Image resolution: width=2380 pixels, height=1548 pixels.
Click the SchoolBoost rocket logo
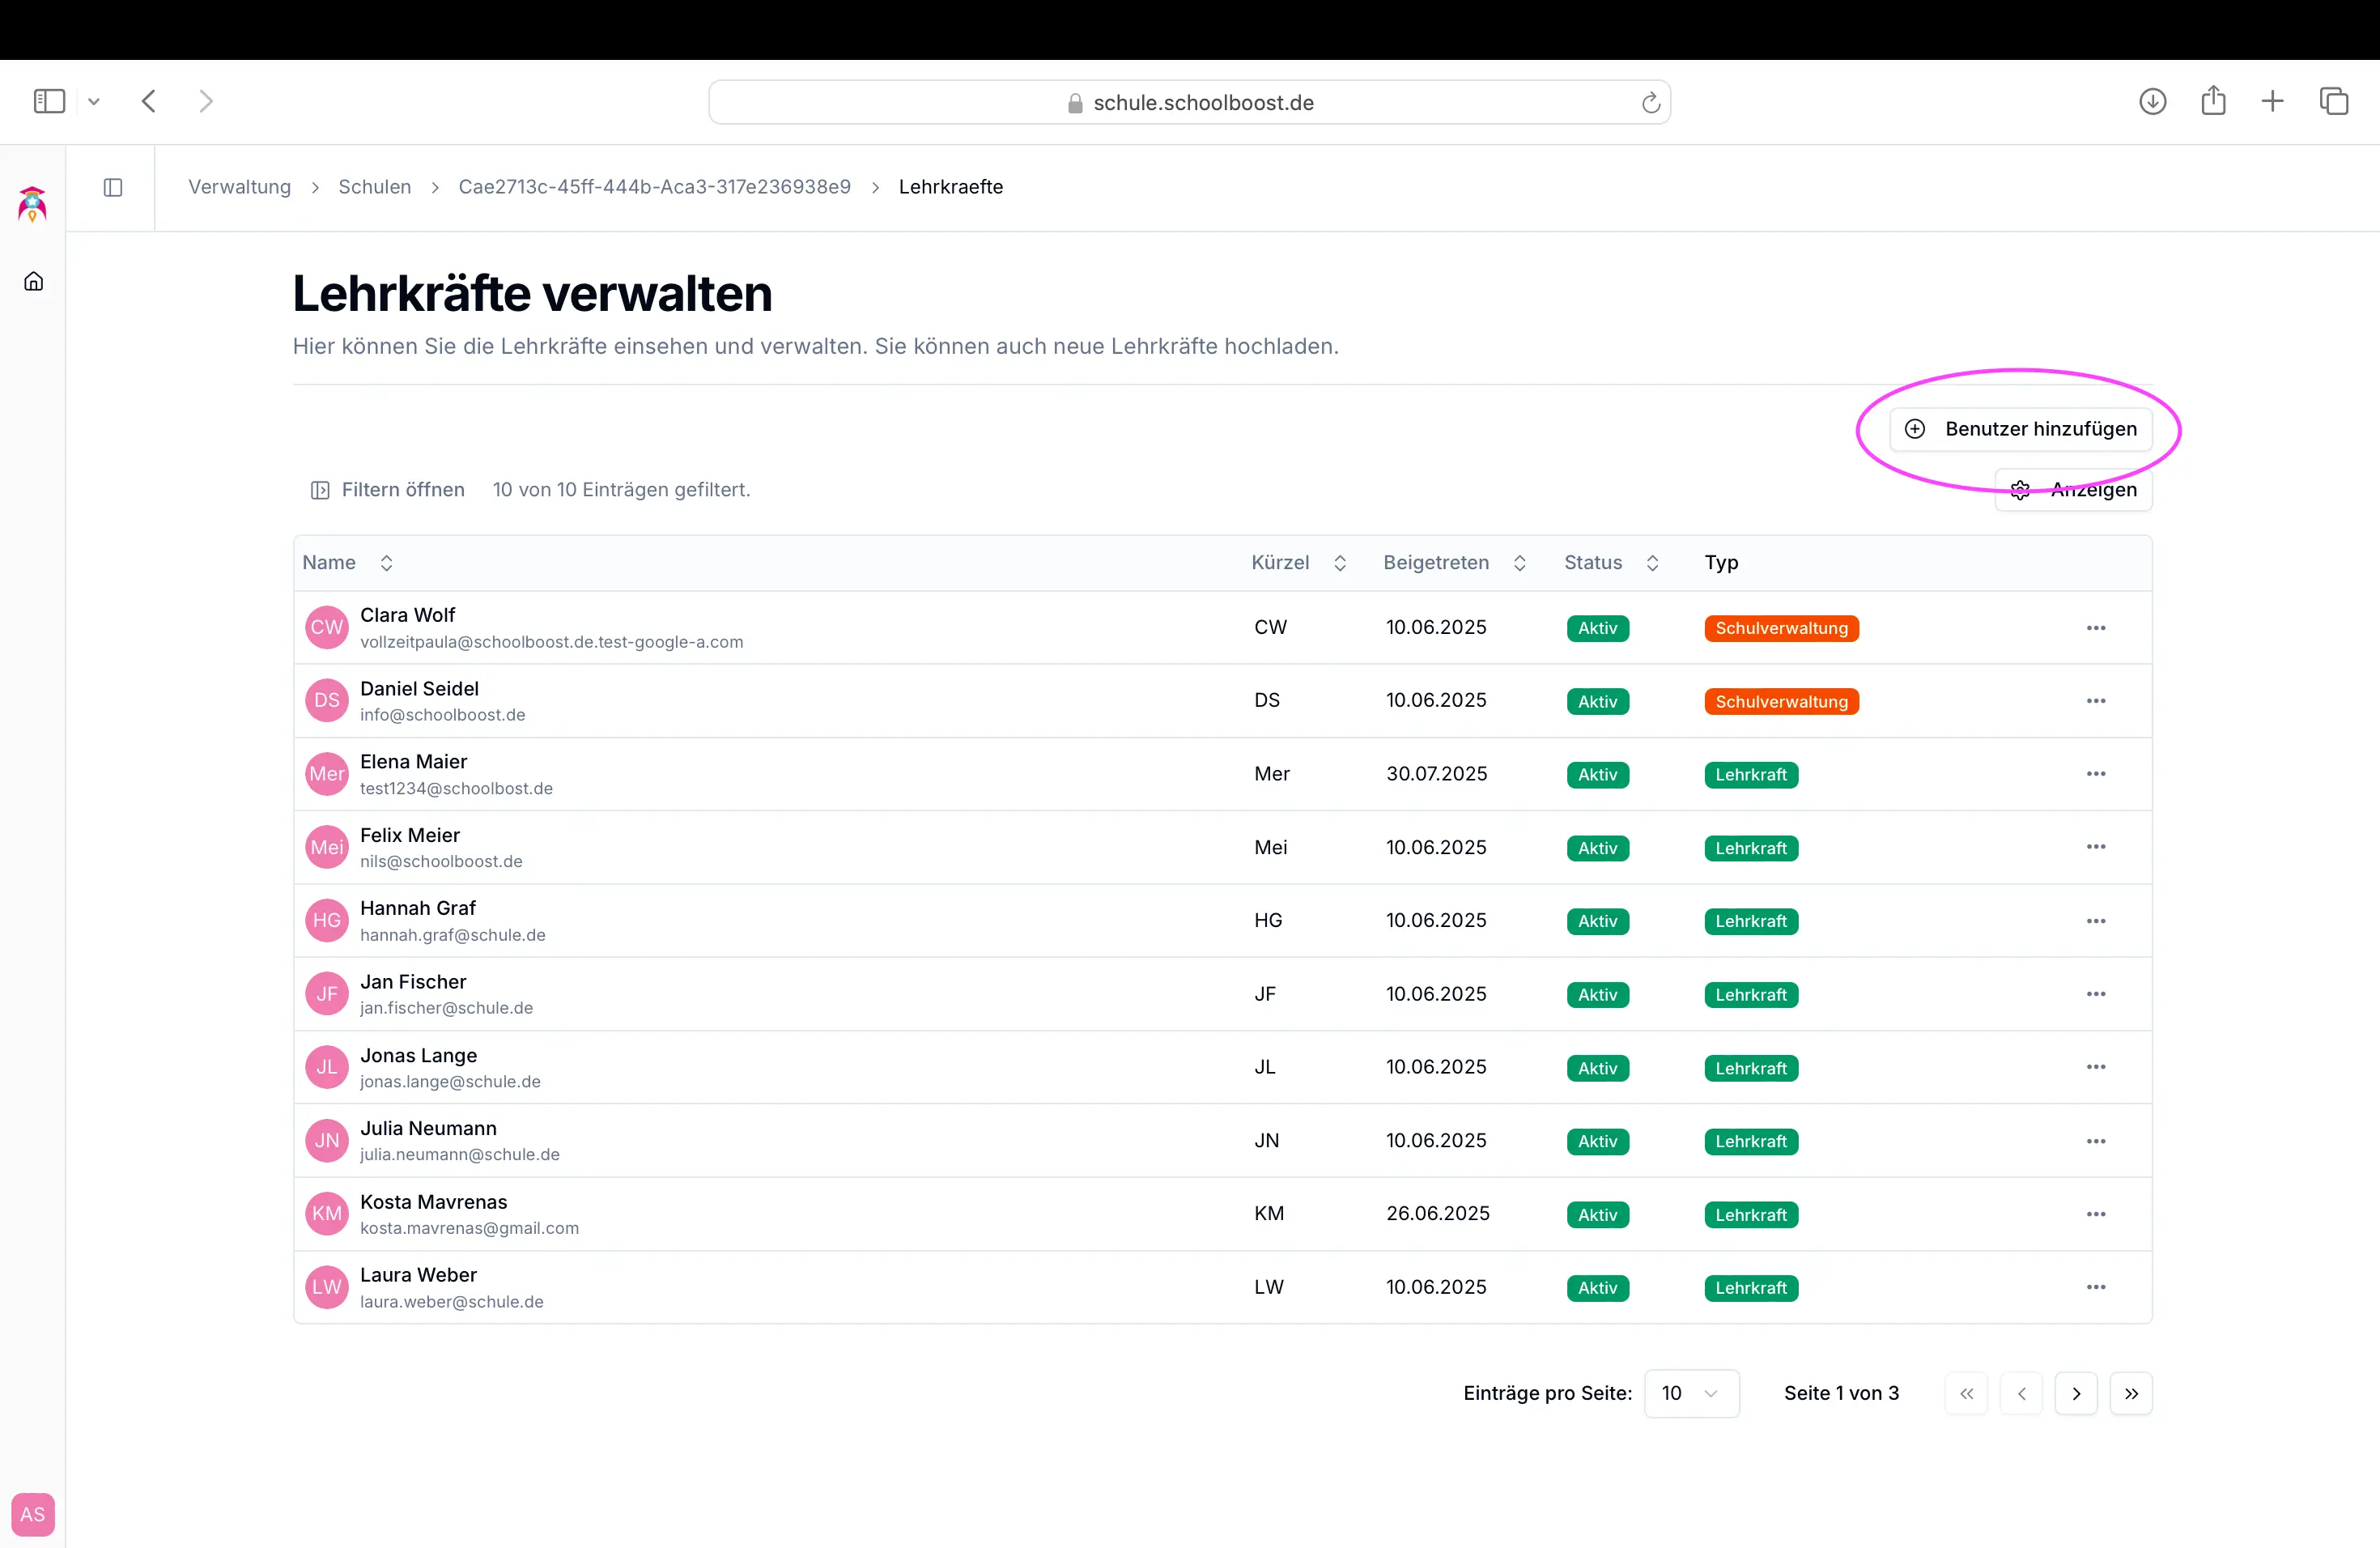[32, 204]
